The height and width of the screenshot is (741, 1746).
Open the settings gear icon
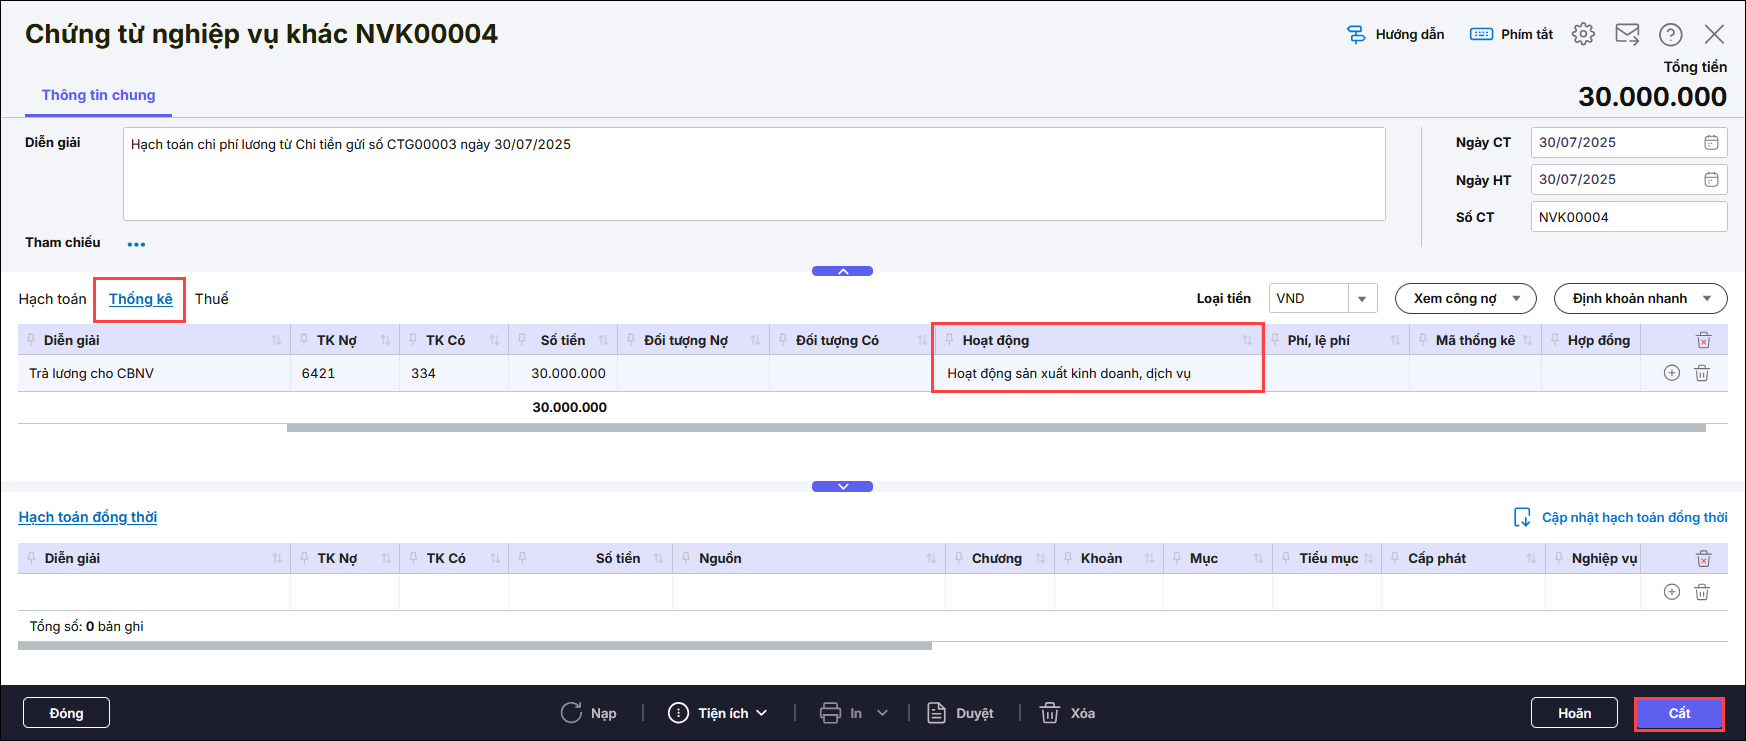(x=1582, y=34)
